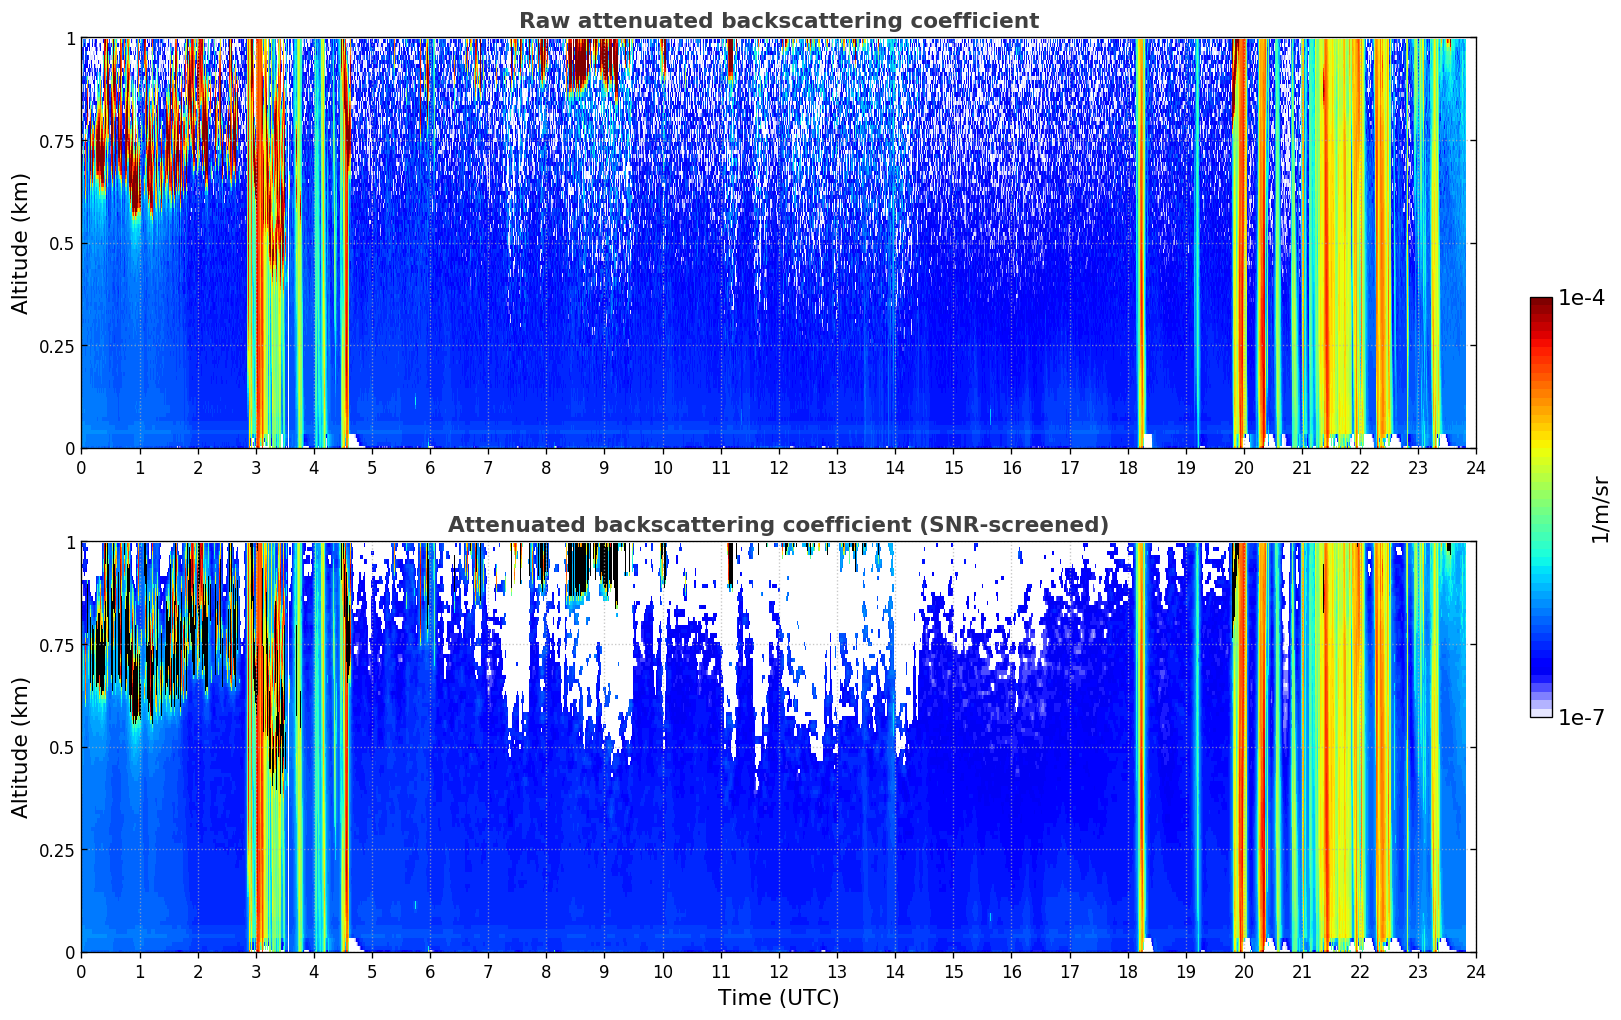
Task: Select the dark red top of the colorbar
Action: coord(1540,303)
